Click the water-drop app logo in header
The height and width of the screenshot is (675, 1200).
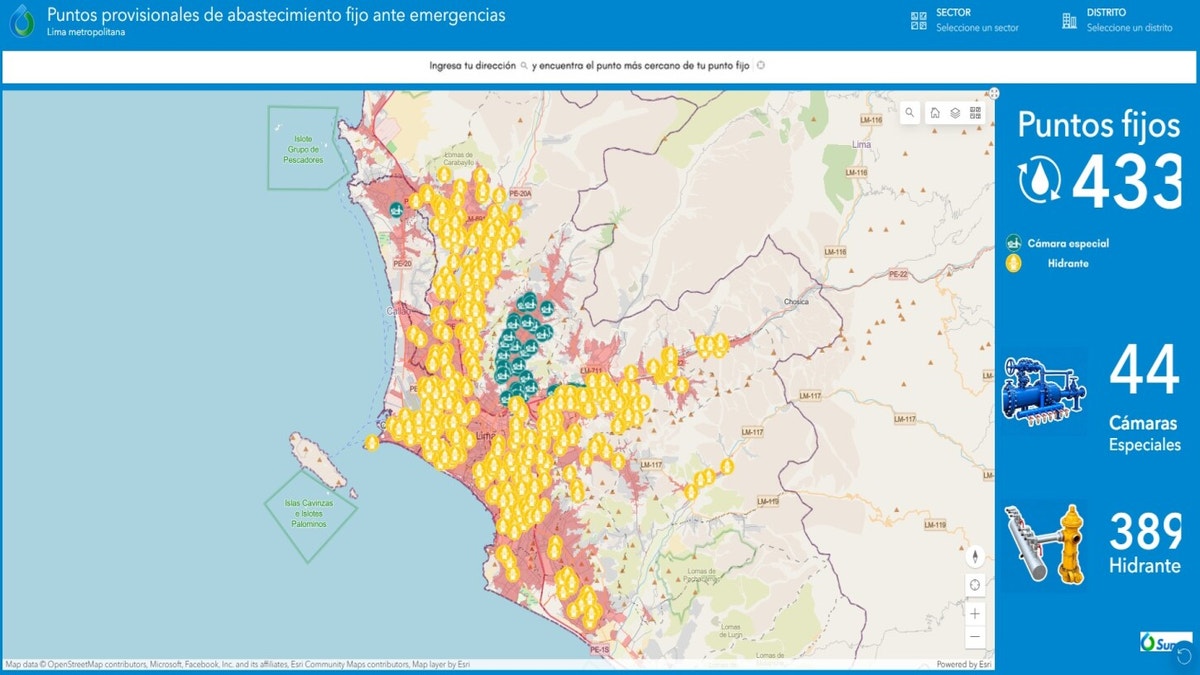coord(22,20)
